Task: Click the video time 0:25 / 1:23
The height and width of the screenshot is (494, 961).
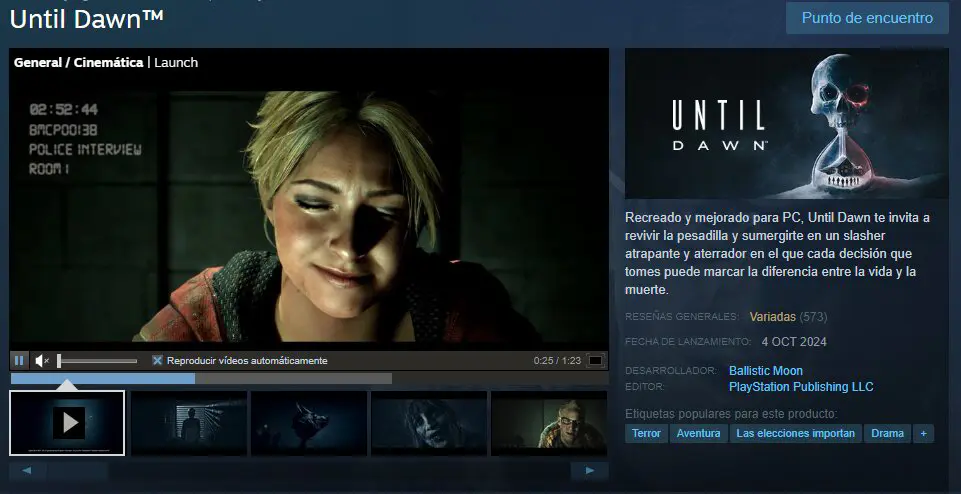Action: click(x=557, y=360)
